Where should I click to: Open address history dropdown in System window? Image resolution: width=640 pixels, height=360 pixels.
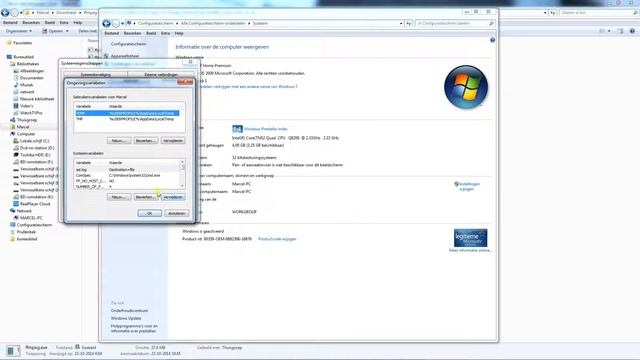401,23
